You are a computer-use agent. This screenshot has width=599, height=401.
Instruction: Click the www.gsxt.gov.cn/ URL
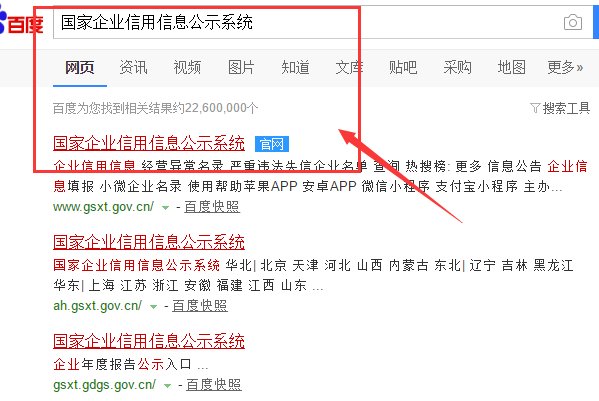click(103, 207)
